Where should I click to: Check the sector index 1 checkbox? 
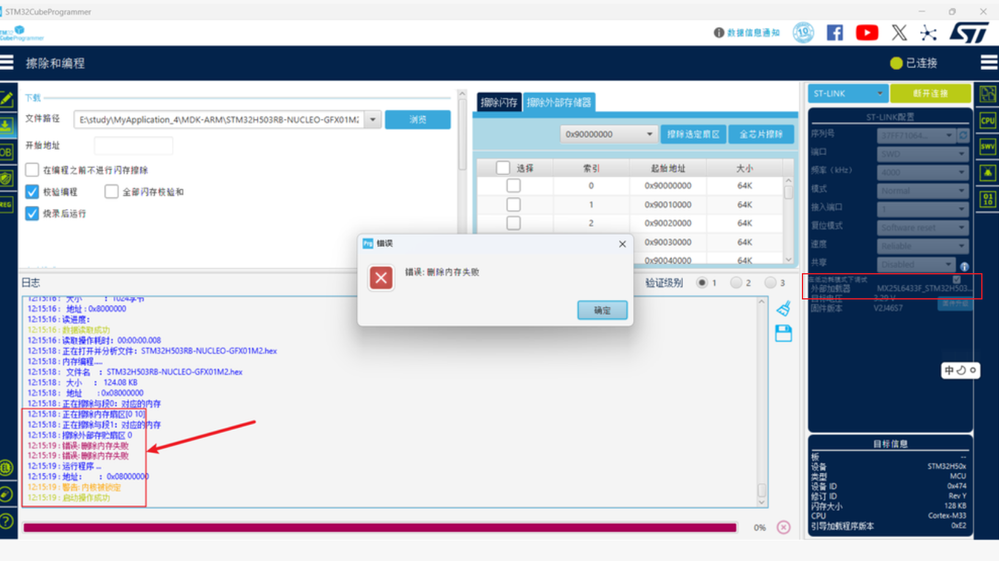(x=514, y=204)
